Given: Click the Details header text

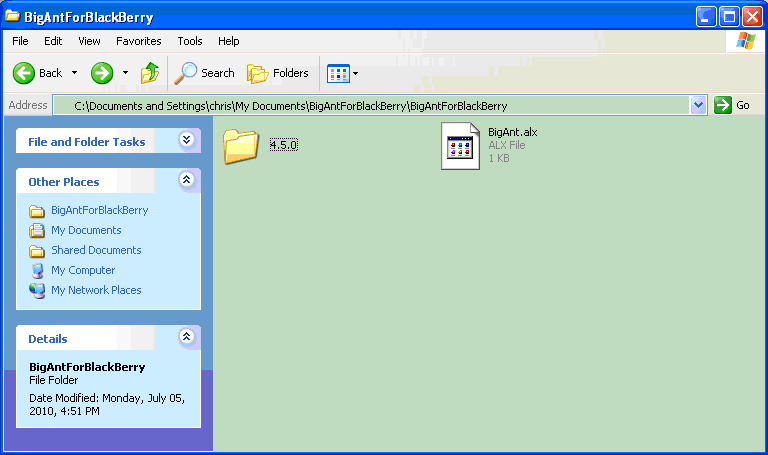Looking at the screenshot, I should tap(48, 339).
